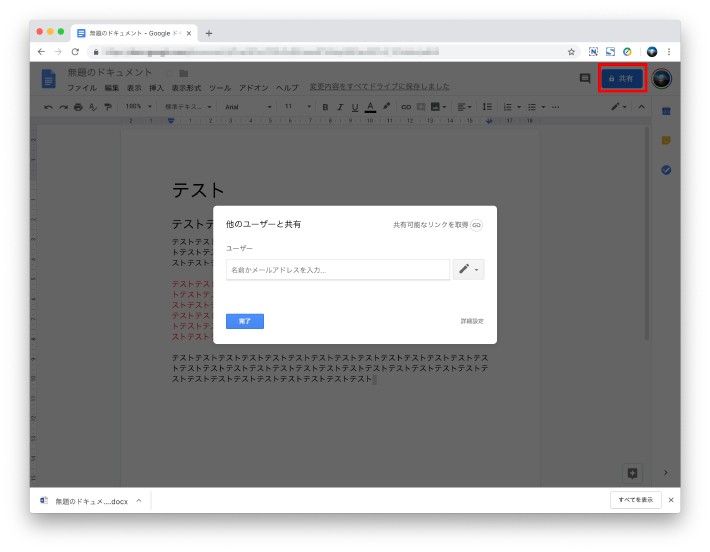Get shareable link icon in dialog
This screenshot has height=552, width=710.
[x=476, y=225]
